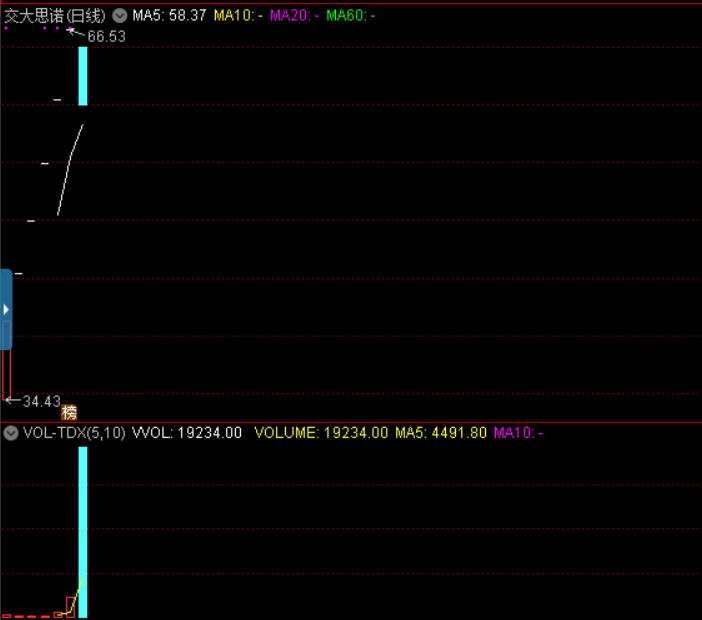Click the VVOL: 19234.00 value
This screenshot has height=620, width=702.
pyautogui.click(x=187, y=433)
